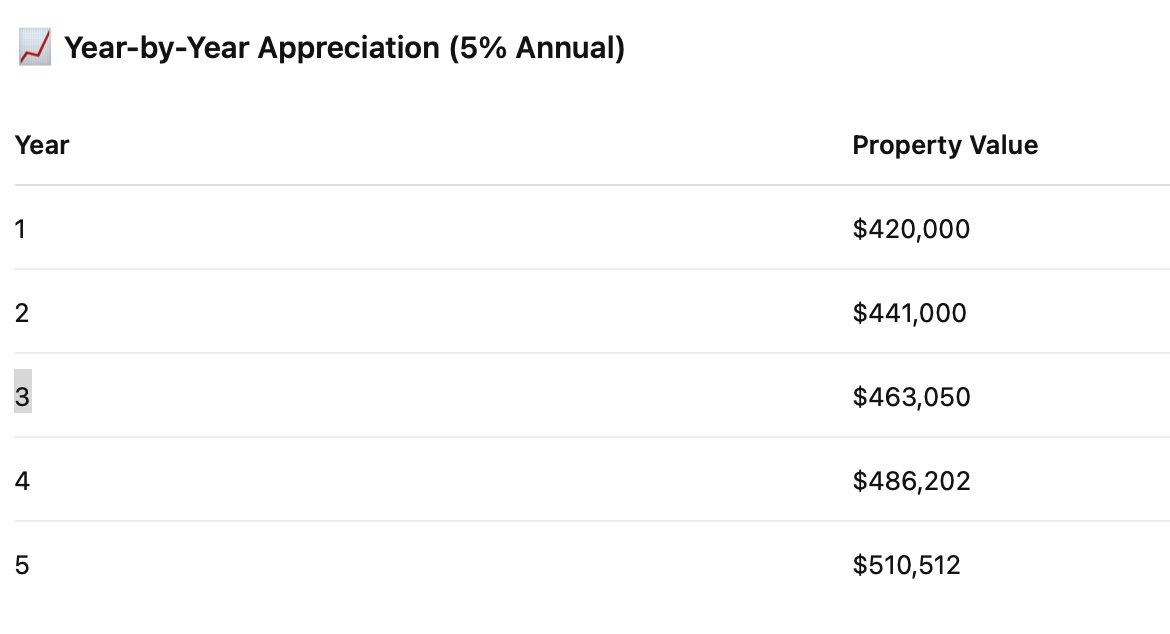Click the $486,202 property value

tap(912, 481)
